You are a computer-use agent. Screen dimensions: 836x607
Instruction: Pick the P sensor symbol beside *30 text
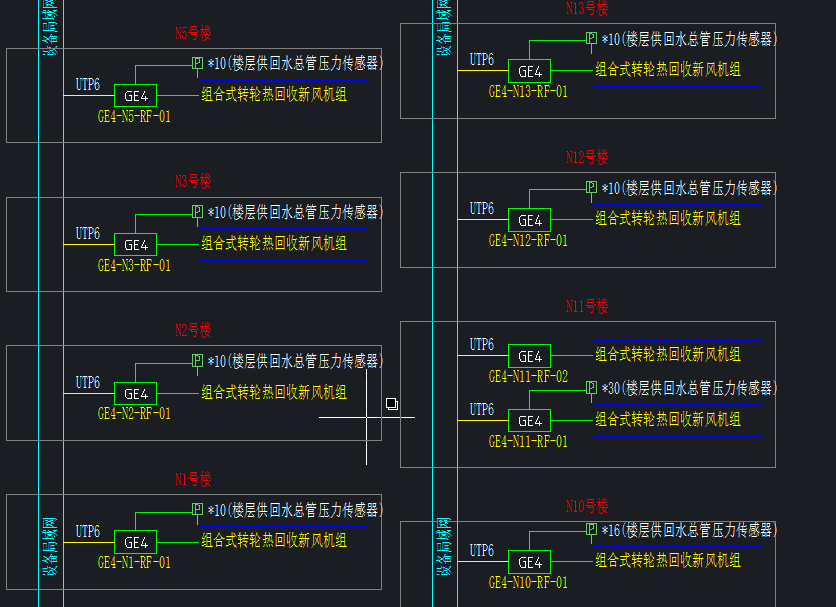point(591,387)
